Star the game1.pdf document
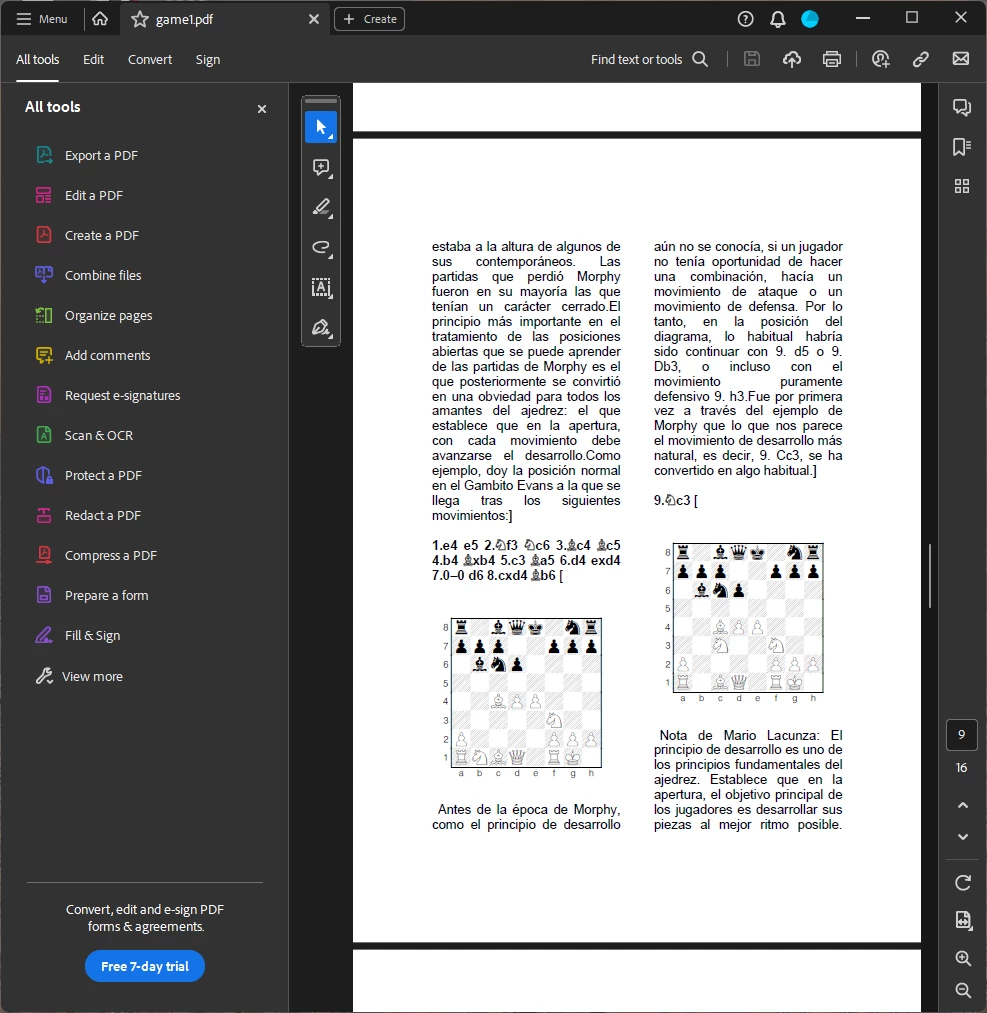Screen dimensions: 987x1013 [x=140, y=19]
